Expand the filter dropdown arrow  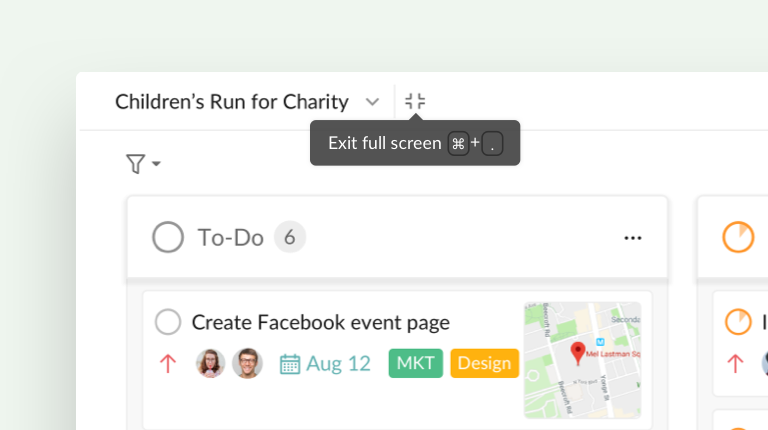pos(156,164)
